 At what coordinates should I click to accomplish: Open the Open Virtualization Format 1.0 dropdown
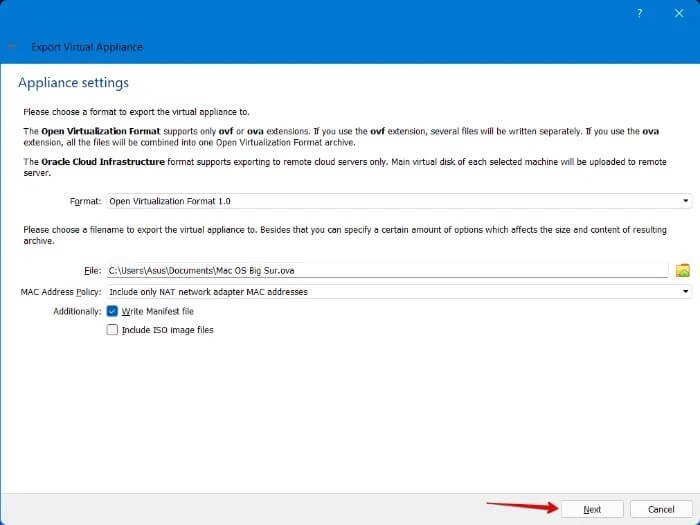point(398,201)
